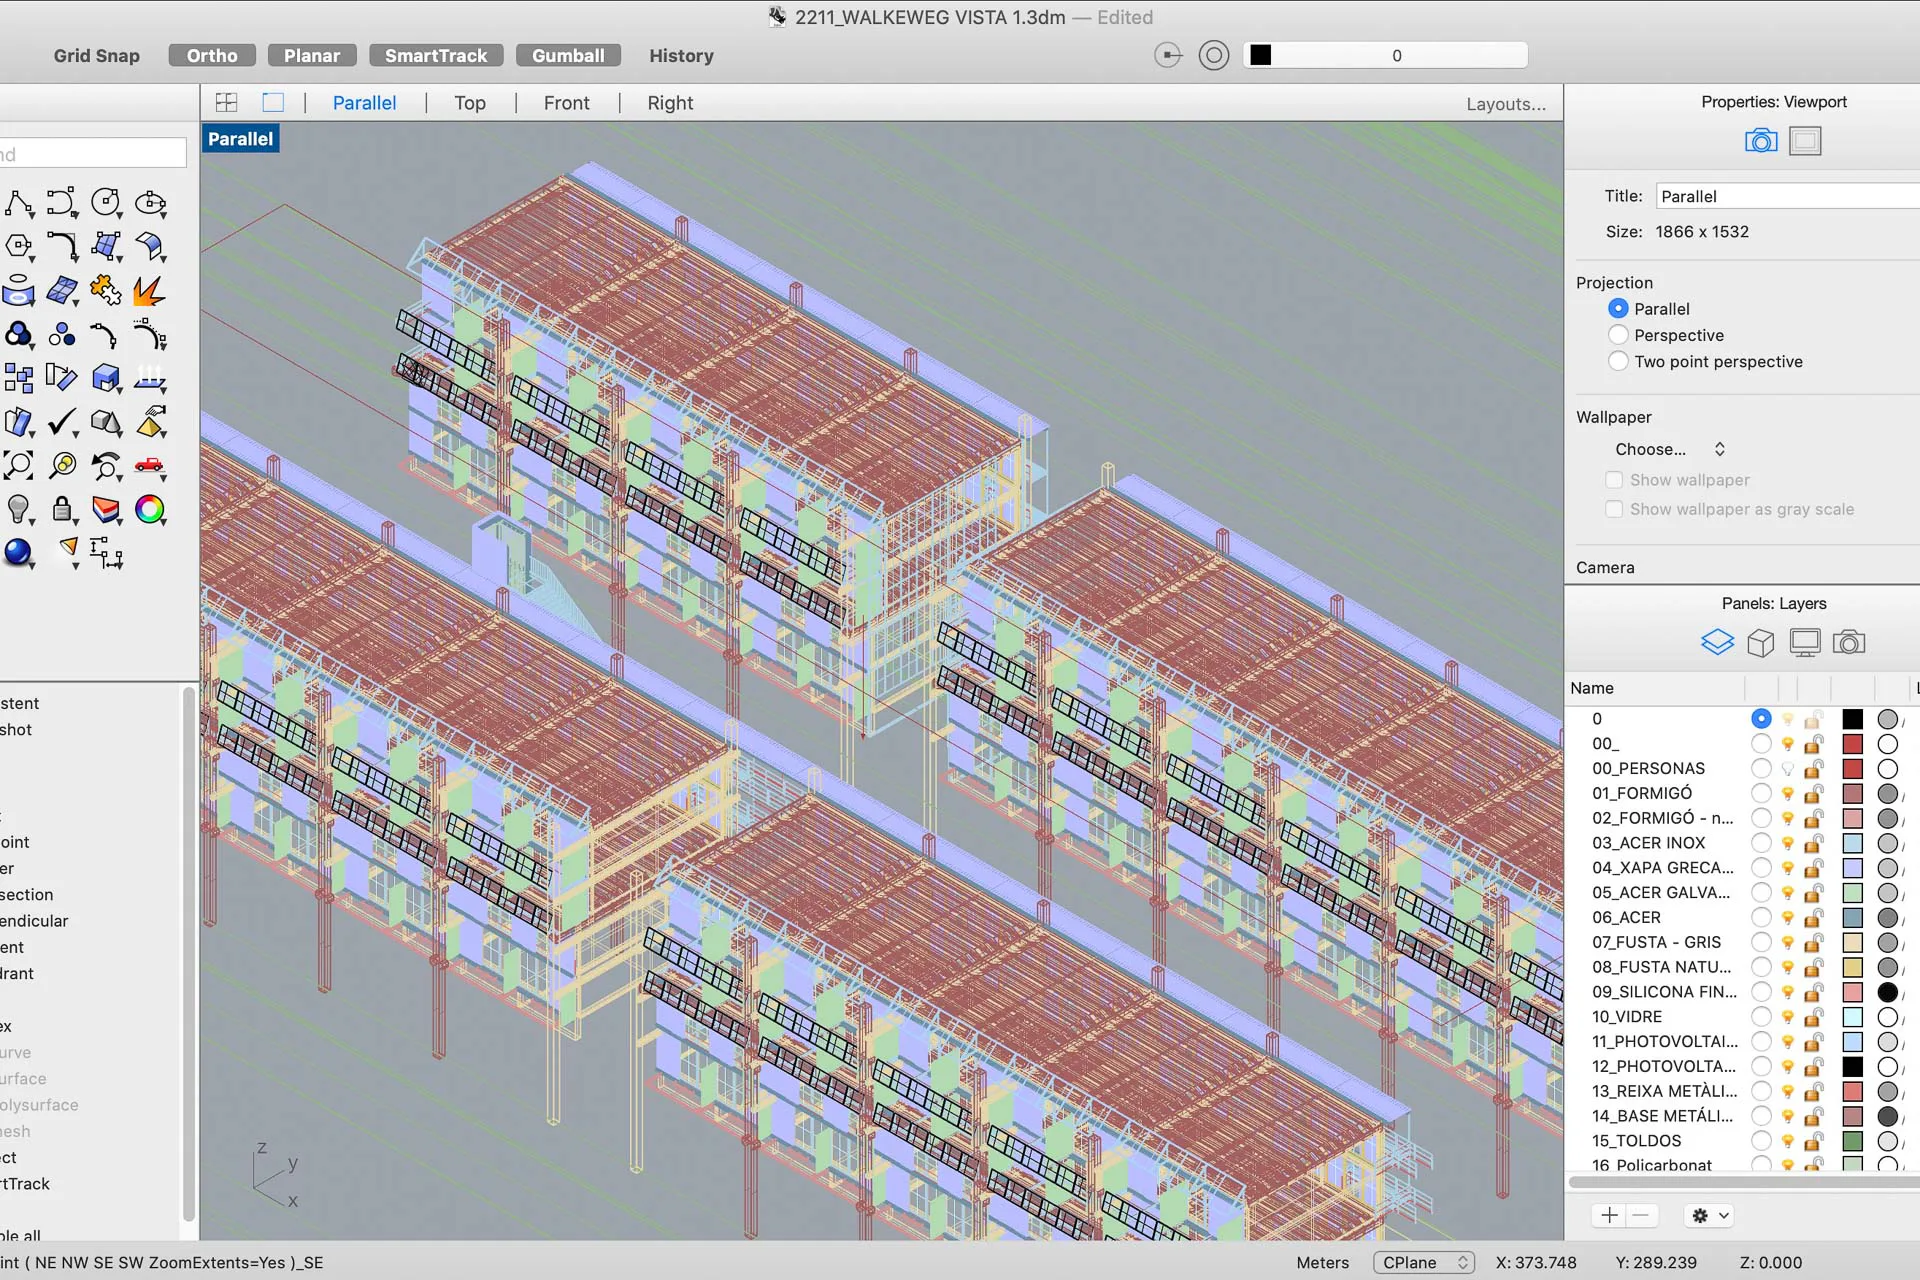
Task: Select the Perspective projection radio button
Action: click(x=1618, y=335)
